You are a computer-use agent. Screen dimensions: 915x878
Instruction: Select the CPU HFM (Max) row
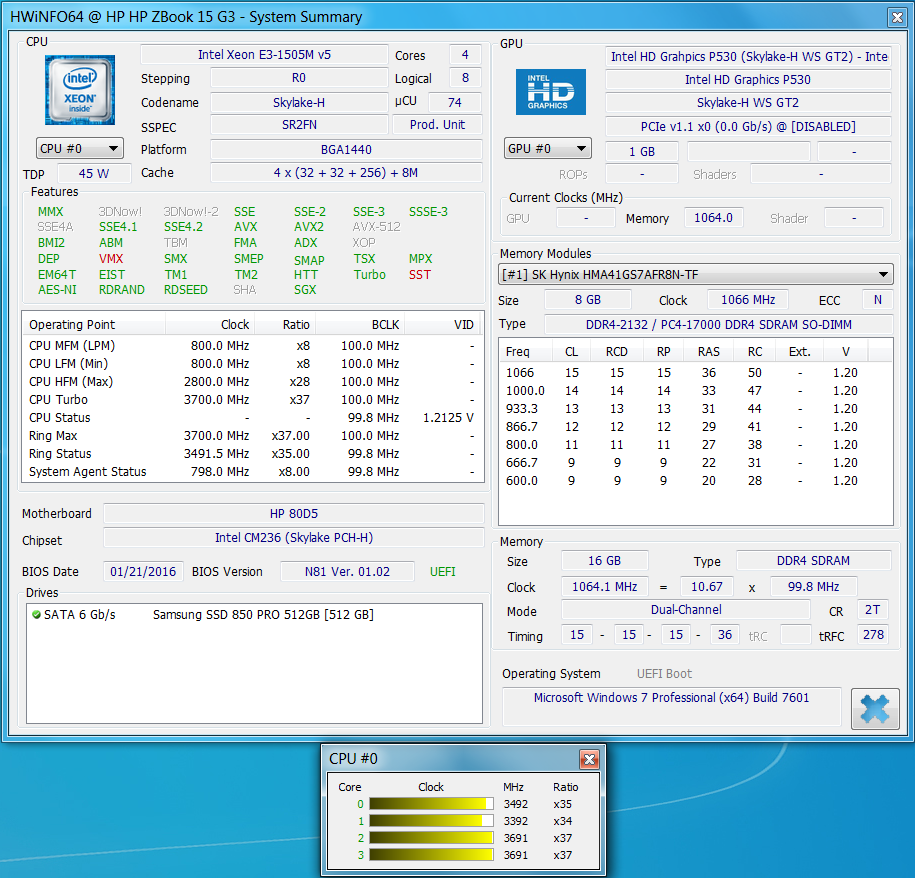click(x=252, y=382)
